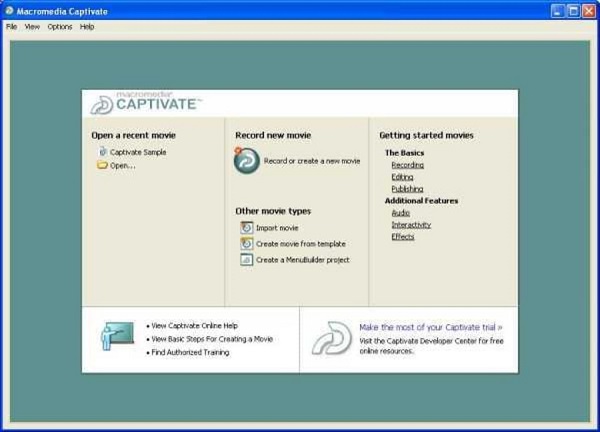Viewport: 600px width, 432px height.
Task: Open the Effects feature movie
Action: tap(403, 236)
